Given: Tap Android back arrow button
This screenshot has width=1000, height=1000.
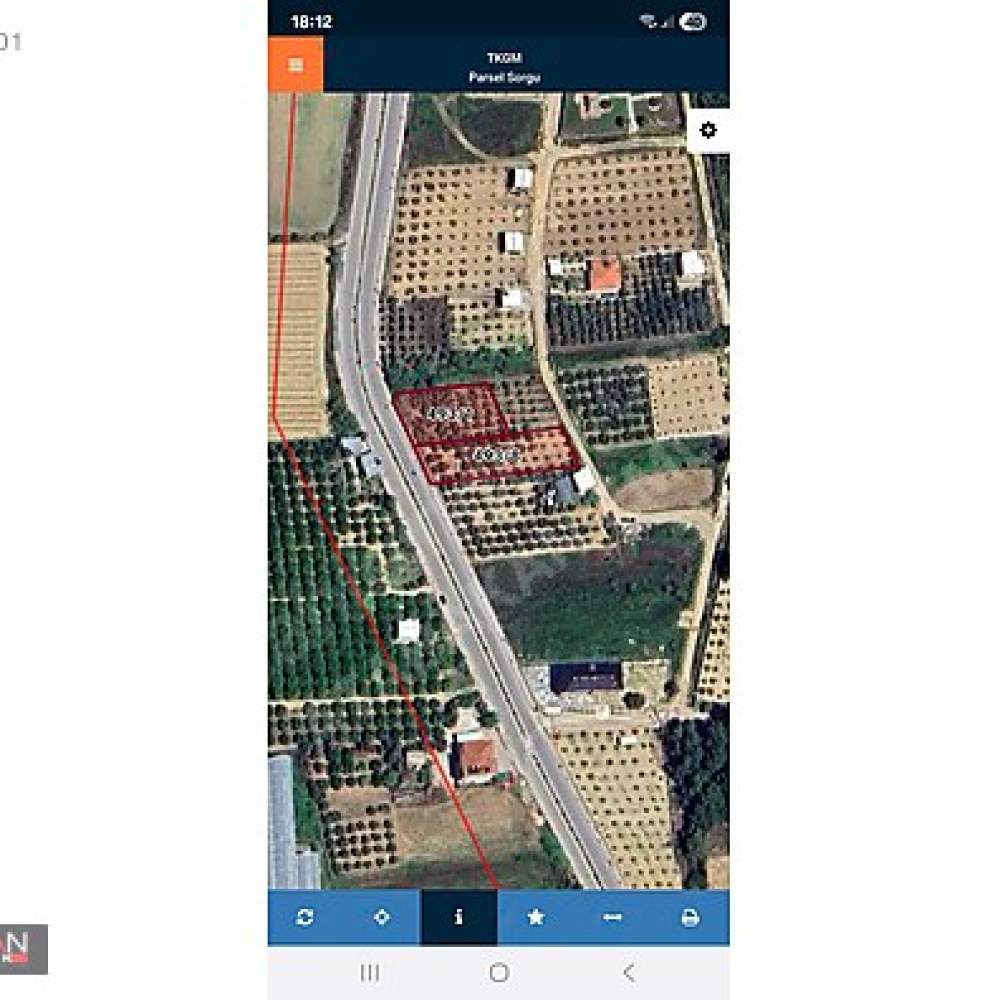Looking at the screenshot, I should (629, 973).
